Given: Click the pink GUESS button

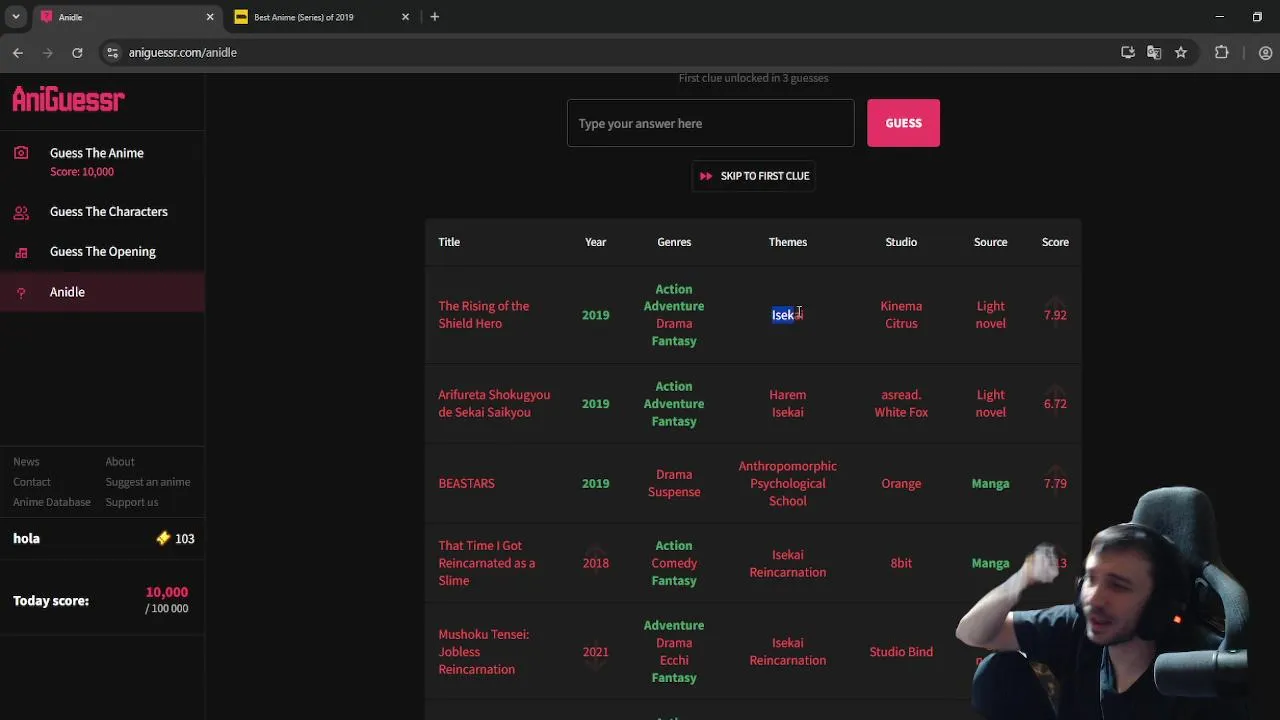Looking at the screenshot, I should [903, 123].
